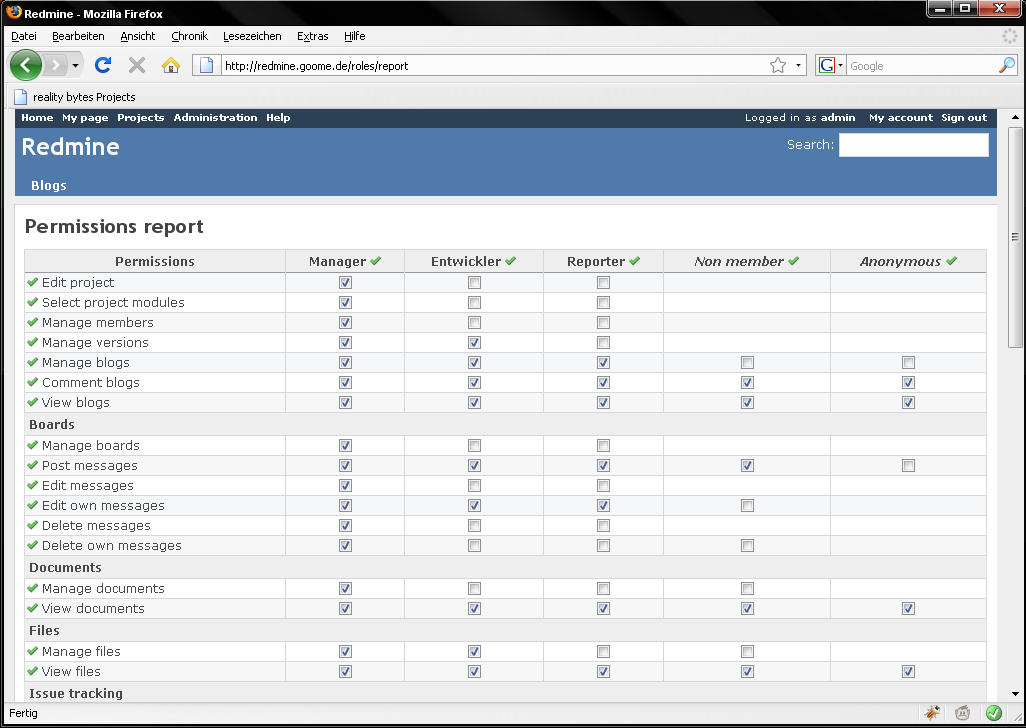This screenshot has width=1026, height=728.
Task: Open the Lesezeichen menu
Action: 252,36
